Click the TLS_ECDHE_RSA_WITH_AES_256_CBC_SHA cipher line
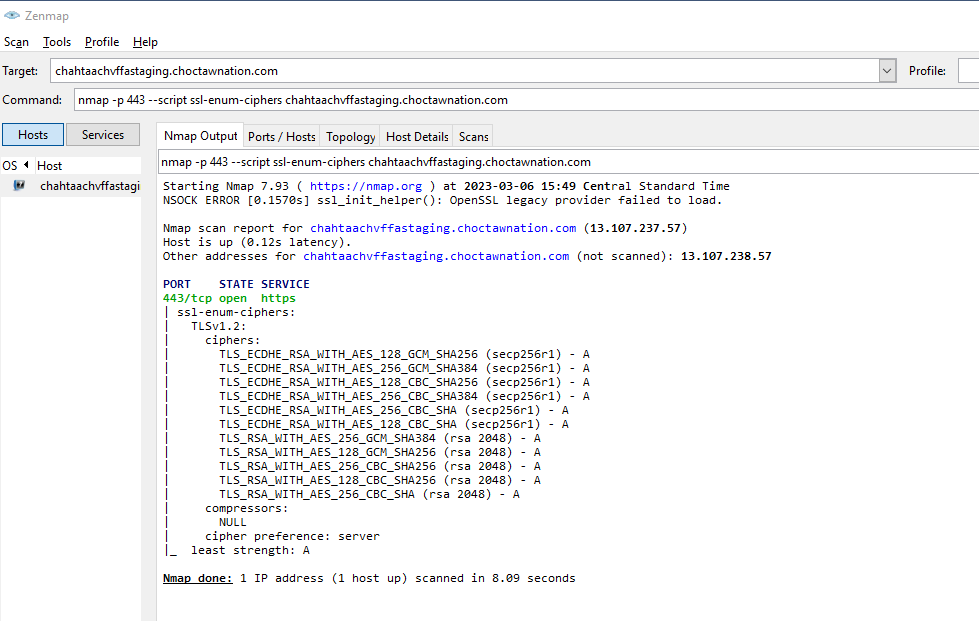 393,410
